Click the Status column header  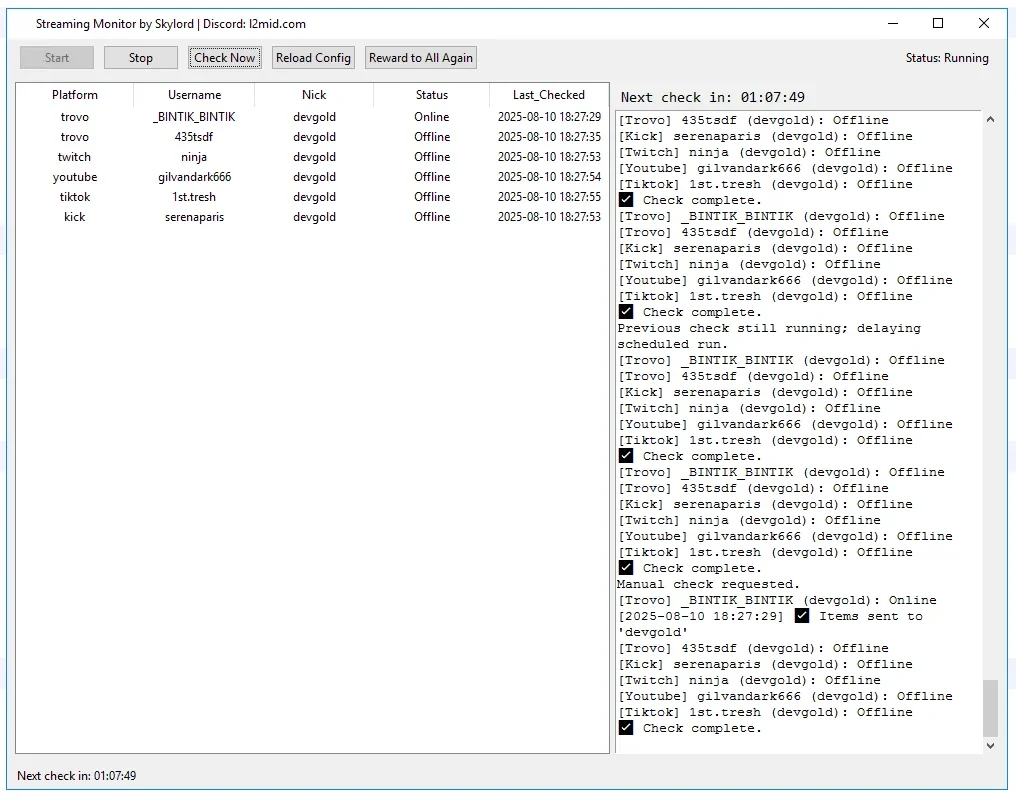(432, 95)
